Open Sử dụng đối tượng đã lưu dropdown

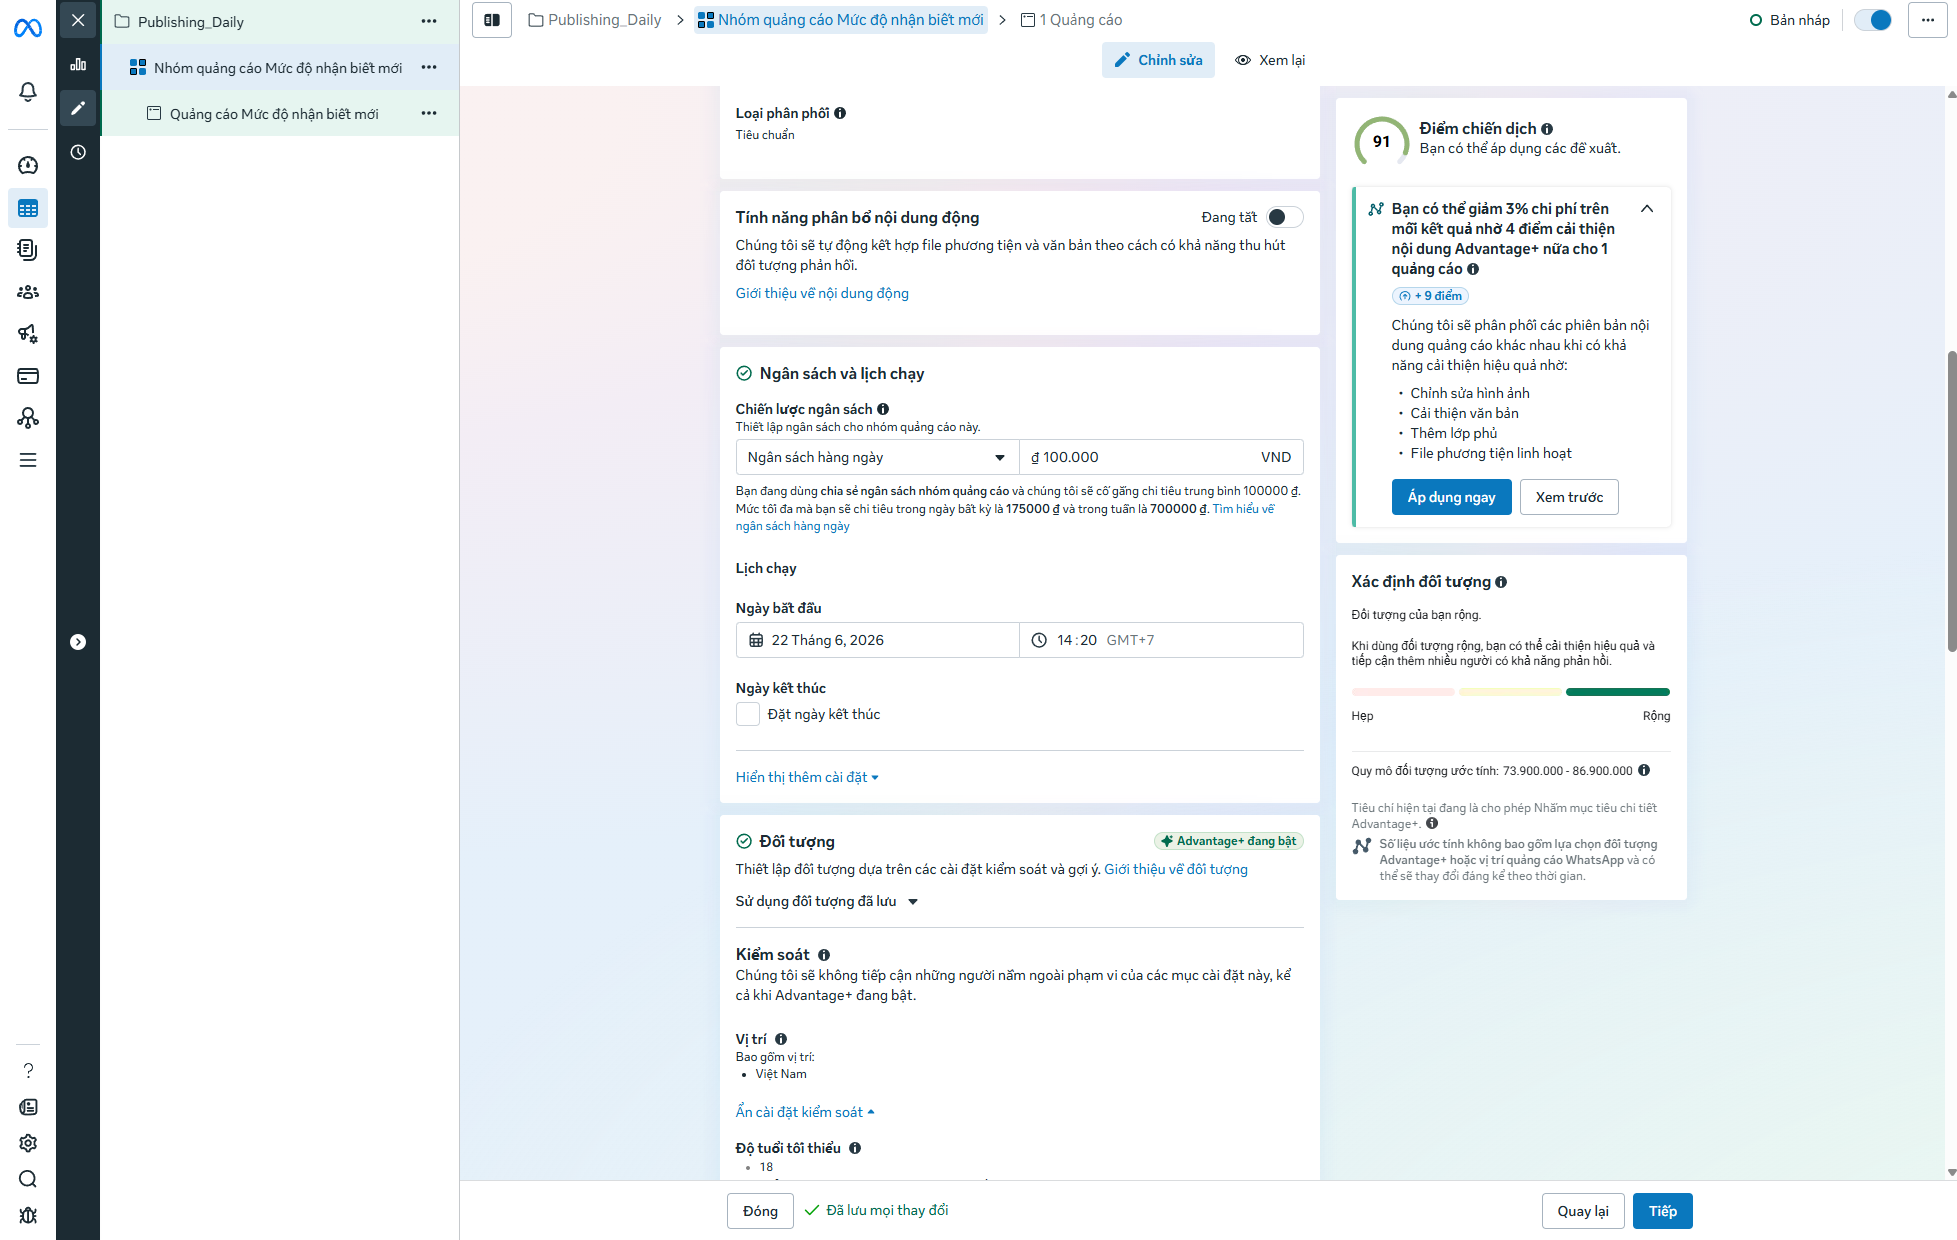[x=827, y=901]
